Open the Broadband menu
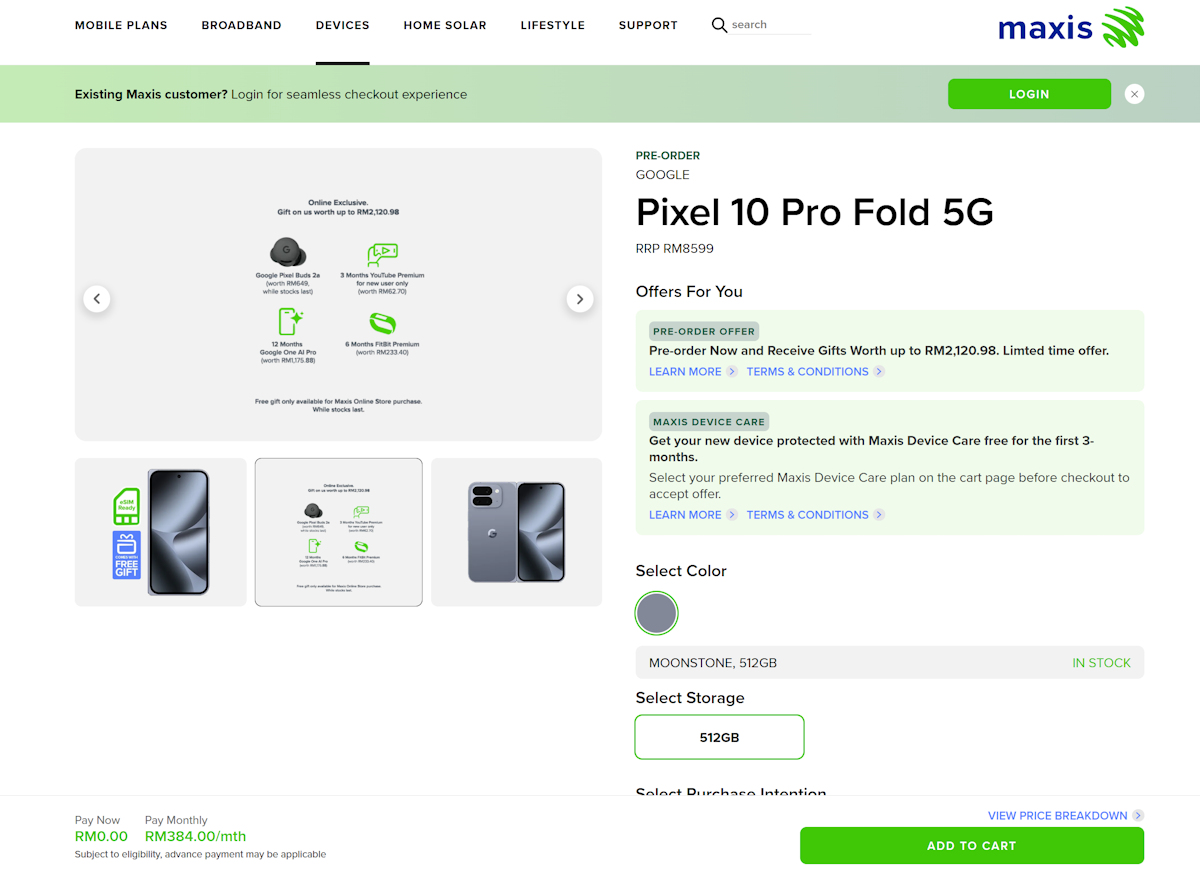This screenshot has height=869, width=1200. 241,25
